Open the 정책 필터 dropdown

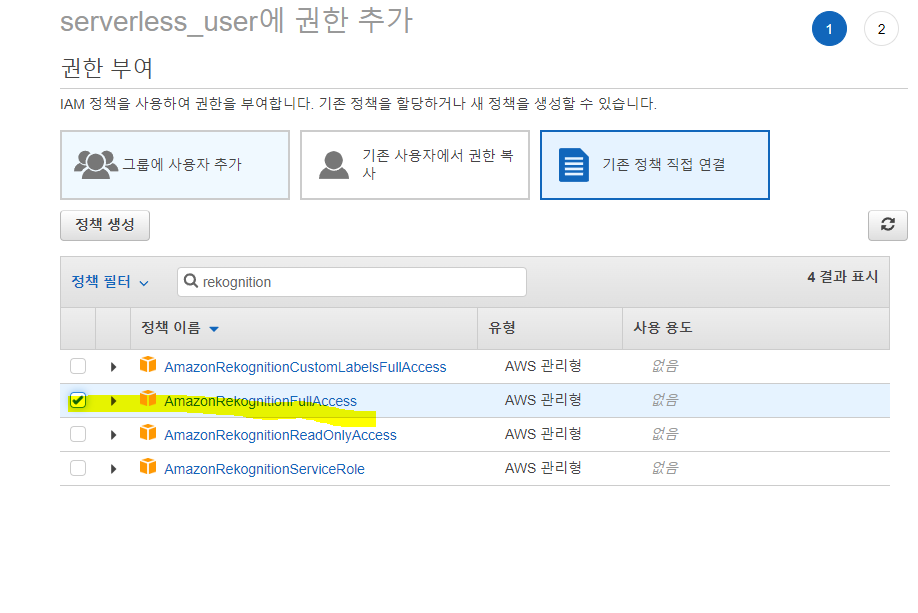pyautogui.click(x=110, y=282)
